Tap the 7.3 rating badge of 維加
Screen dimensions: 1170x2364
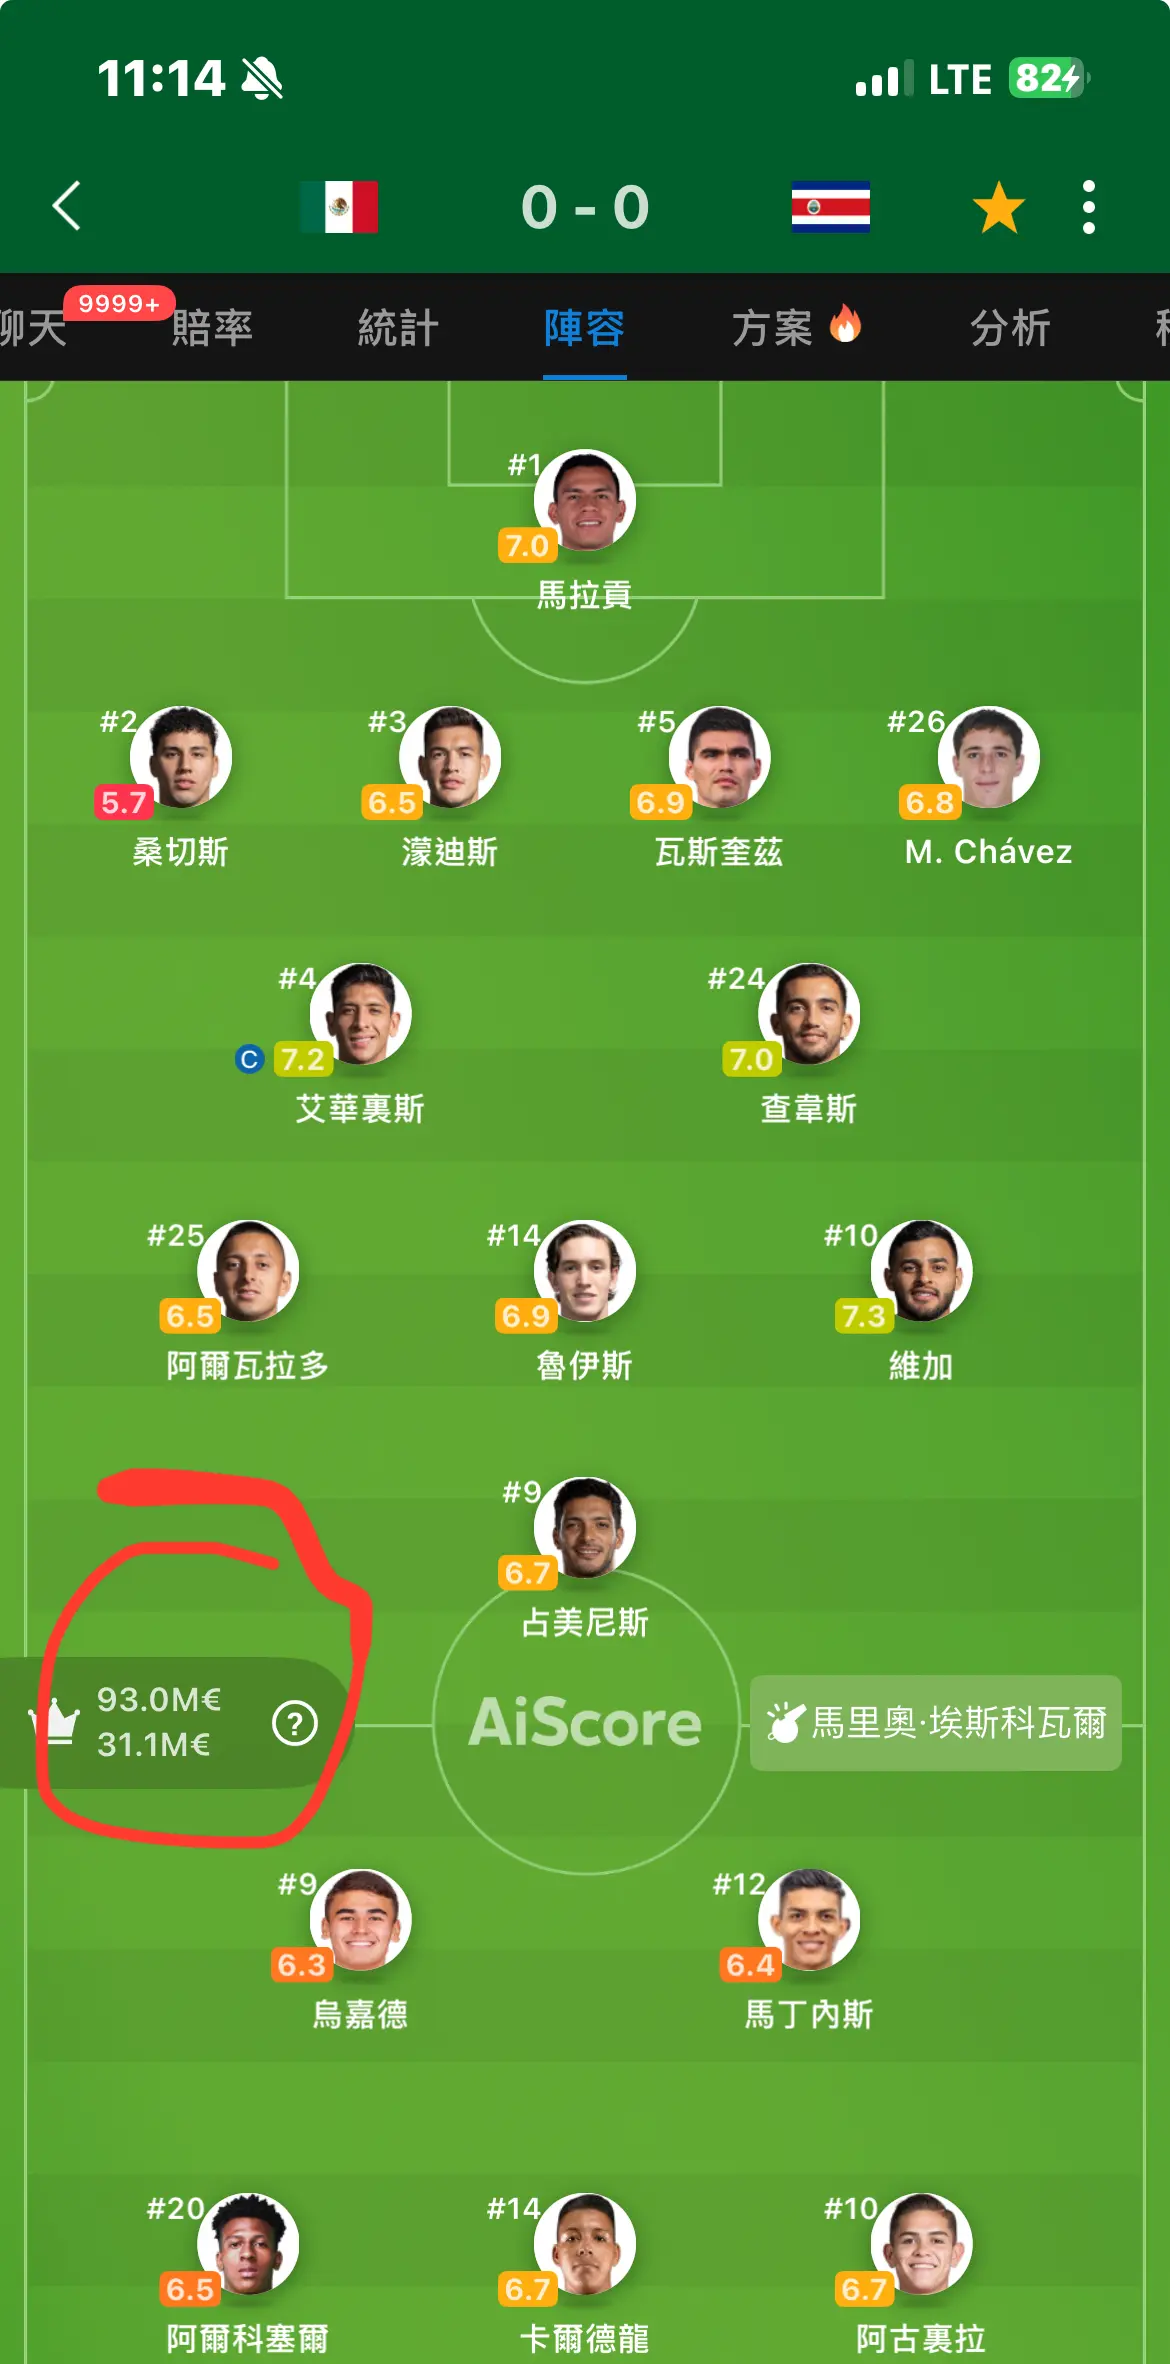coord(864,1315)
